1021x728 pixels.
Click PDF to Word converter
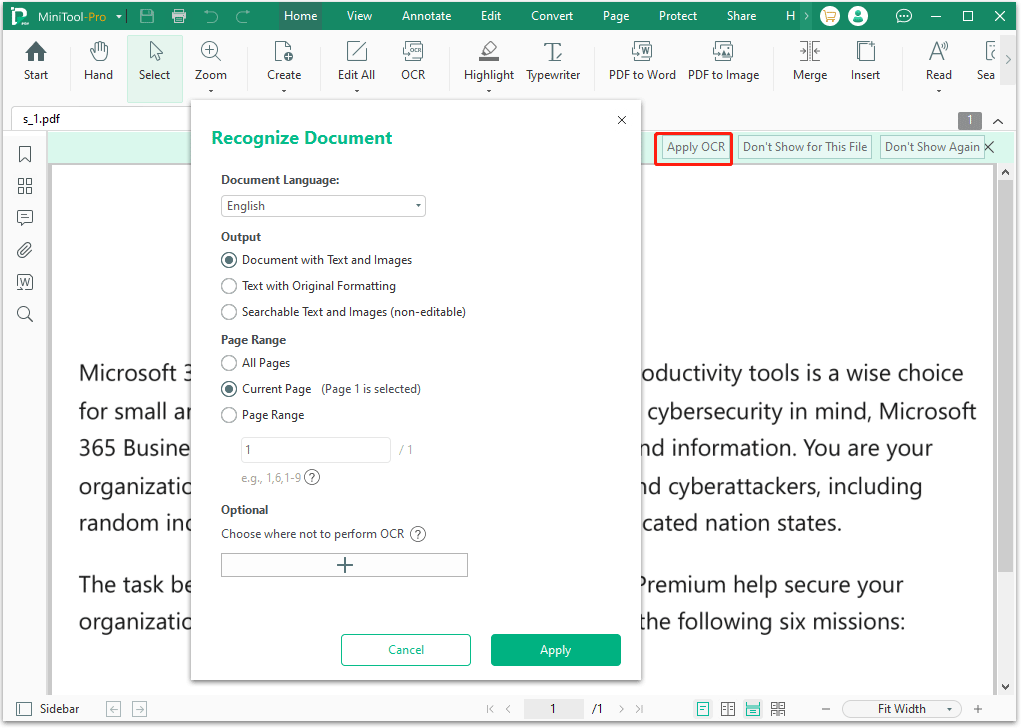pos(642,62)
